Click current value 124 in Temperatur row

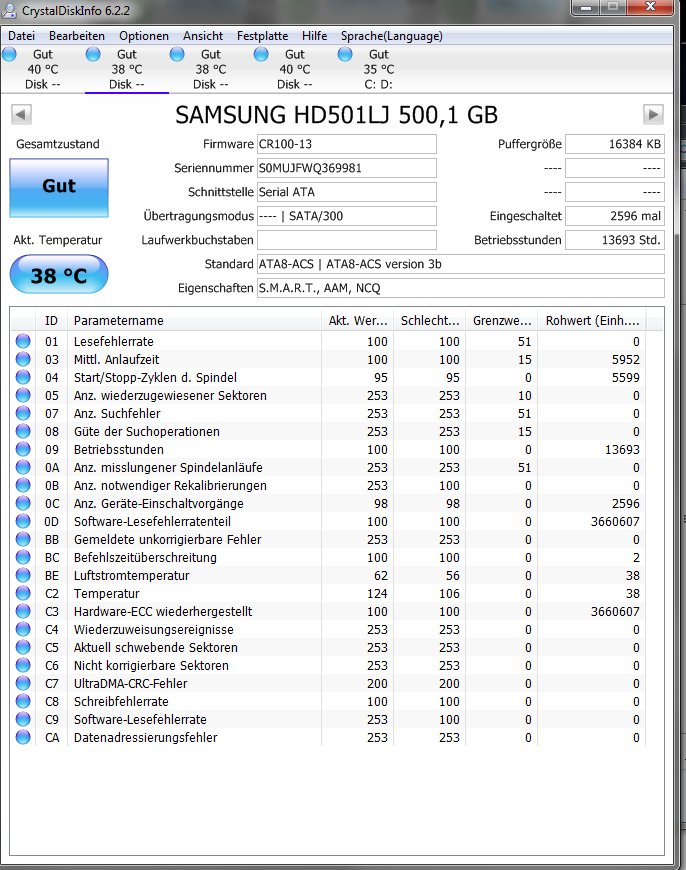pos(377,594)
